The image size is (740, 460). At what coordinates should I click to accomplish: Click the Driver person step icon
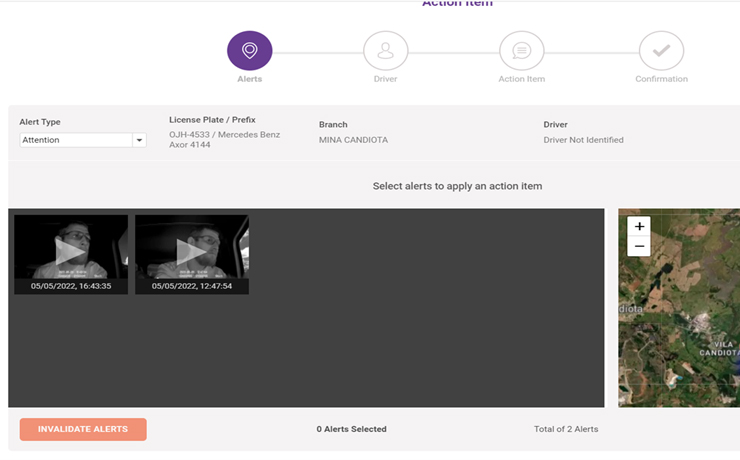(x=385, y=51)
